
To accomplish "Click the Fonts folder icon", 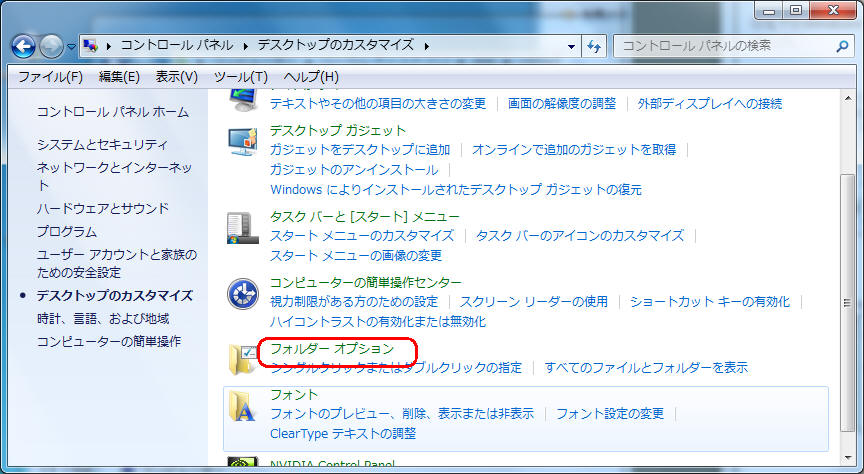I will [x=243, y=406].
